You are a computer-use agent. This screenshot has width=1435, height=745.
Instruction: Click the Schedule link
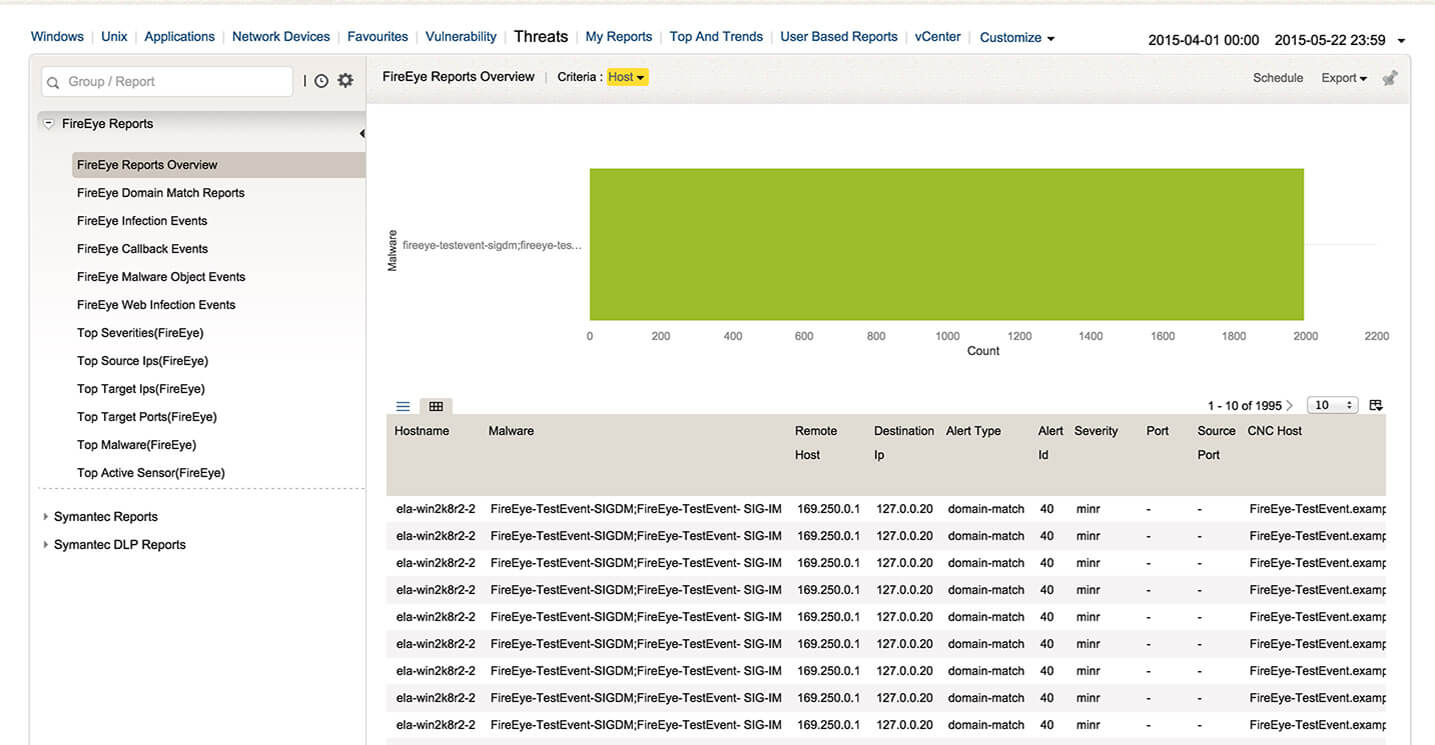pyautogui.click(x=1278, y=78)
